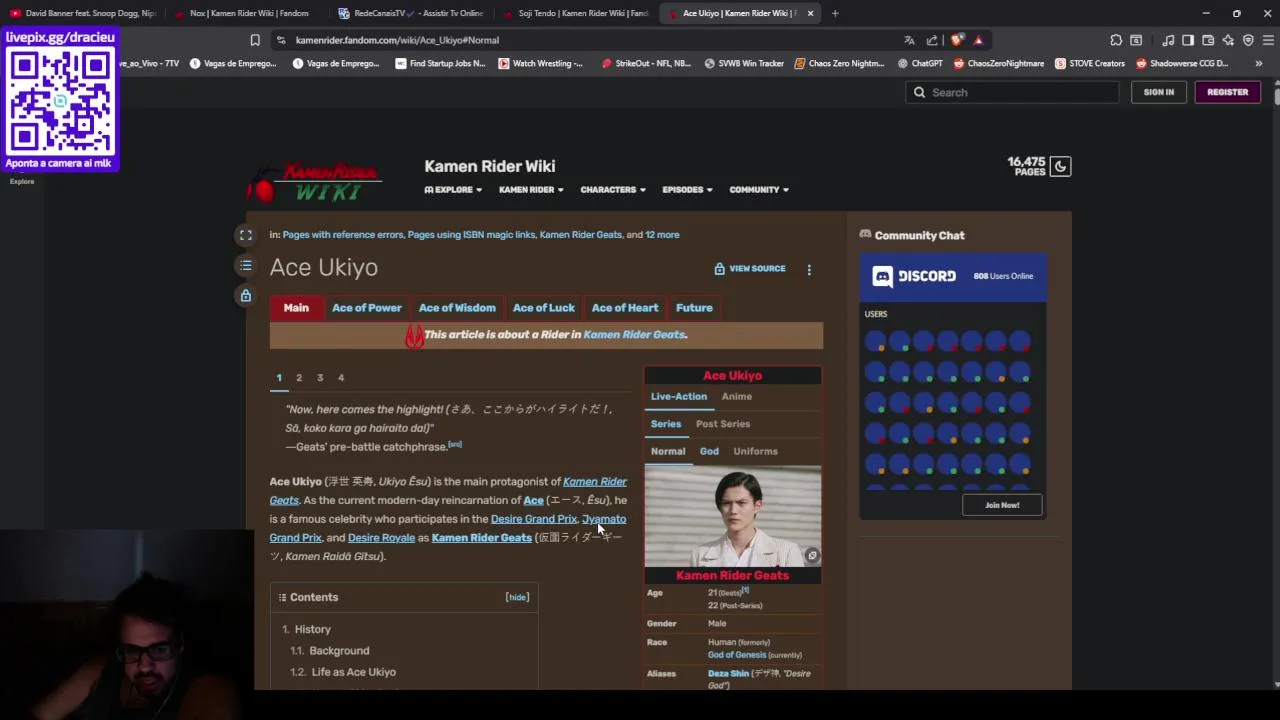Open the Brave playlist music icon

(x=1168, y=40)
